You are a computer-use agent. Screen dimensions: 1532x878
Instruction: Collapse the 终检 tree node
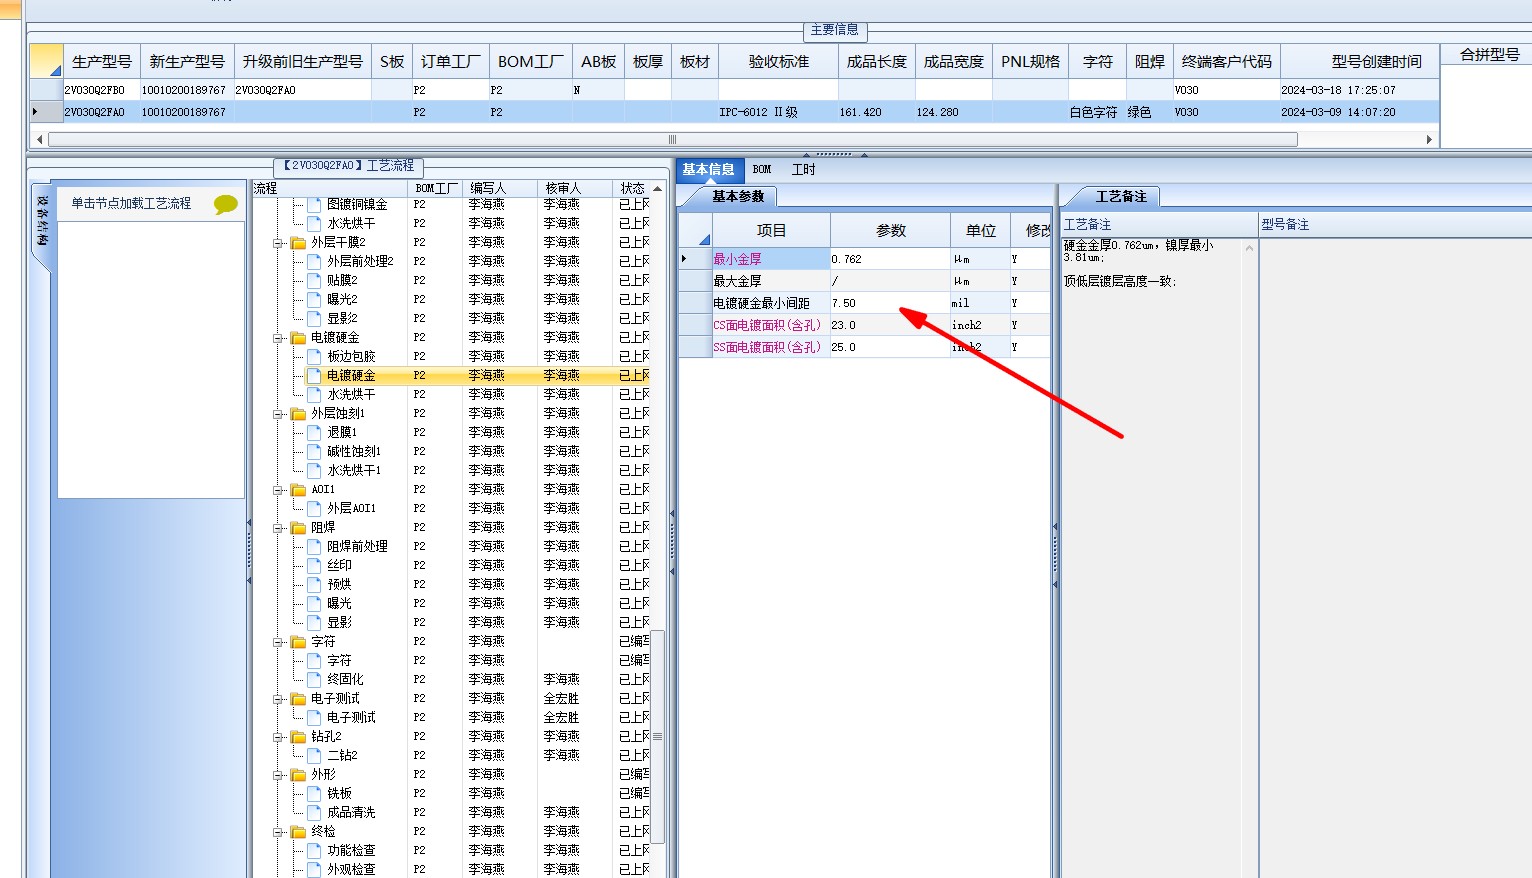click(279, 832)
